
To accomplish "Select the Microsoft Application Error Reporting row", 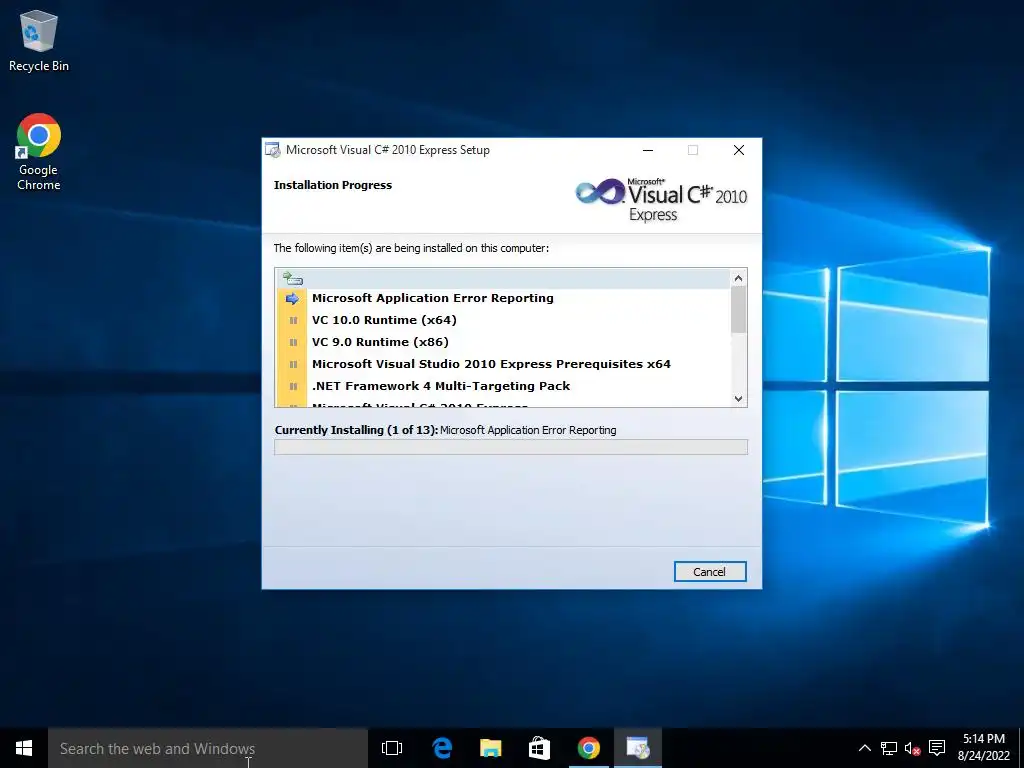I will 502,298.
